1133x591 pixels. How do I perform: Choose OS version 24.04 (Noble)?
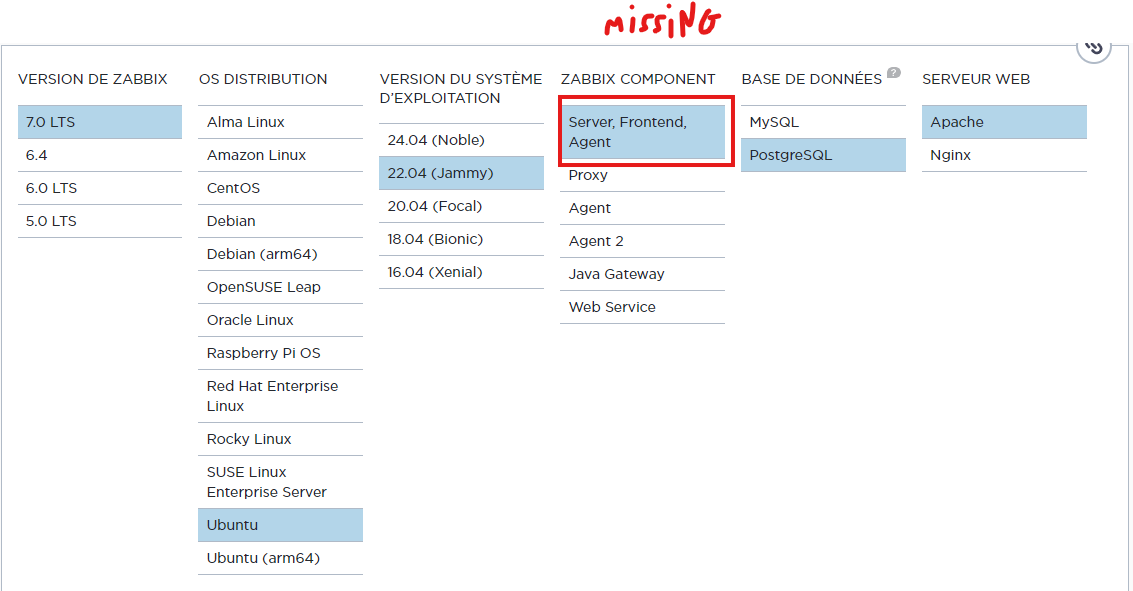coord(461,140)
